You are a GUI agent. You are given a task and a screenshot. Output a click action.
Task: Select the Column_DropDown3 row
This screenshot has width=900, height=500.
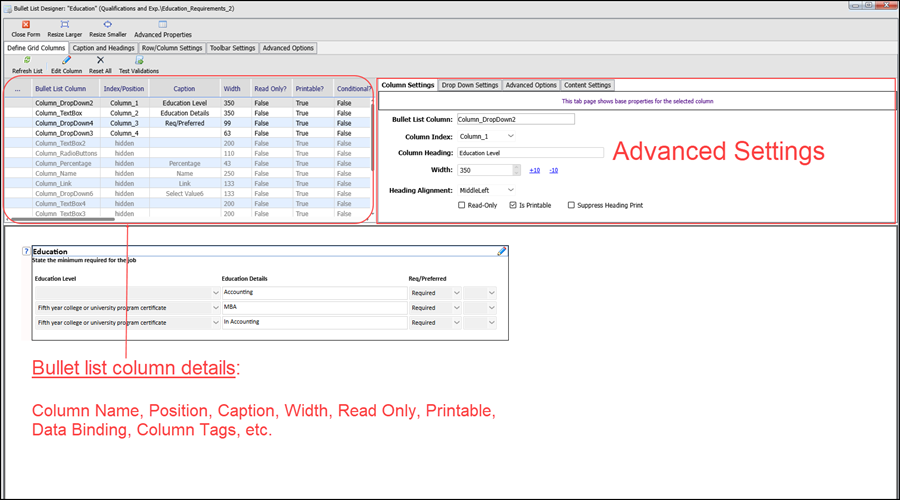click(188, 133)
